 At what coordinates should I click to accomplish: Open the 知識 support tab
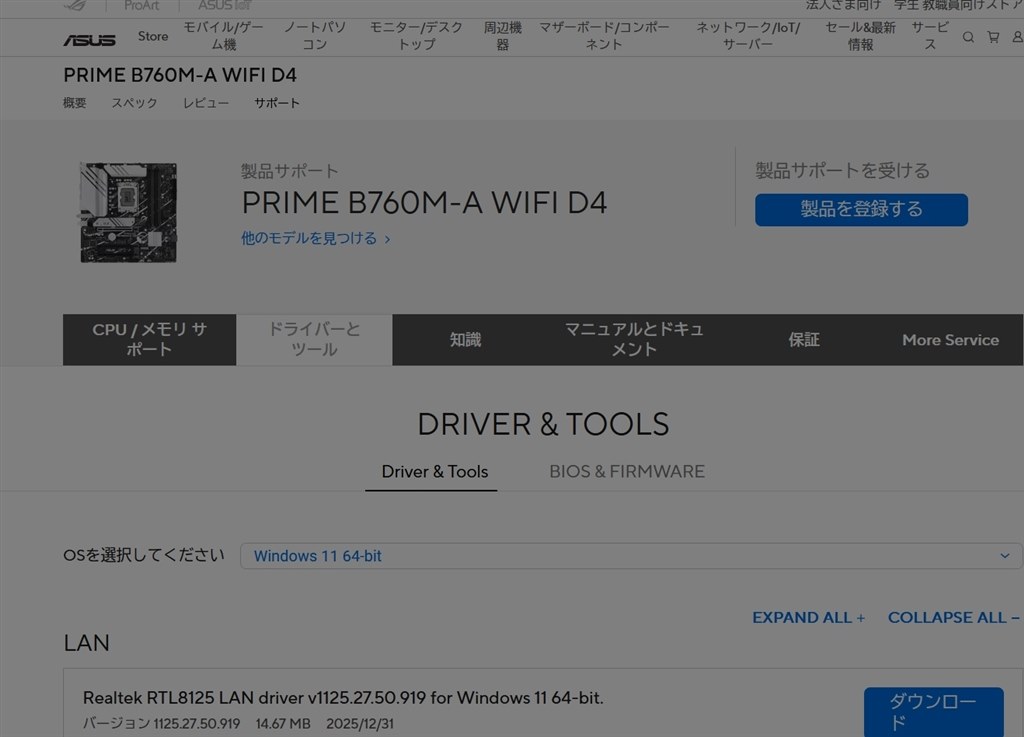pos(465,340)
